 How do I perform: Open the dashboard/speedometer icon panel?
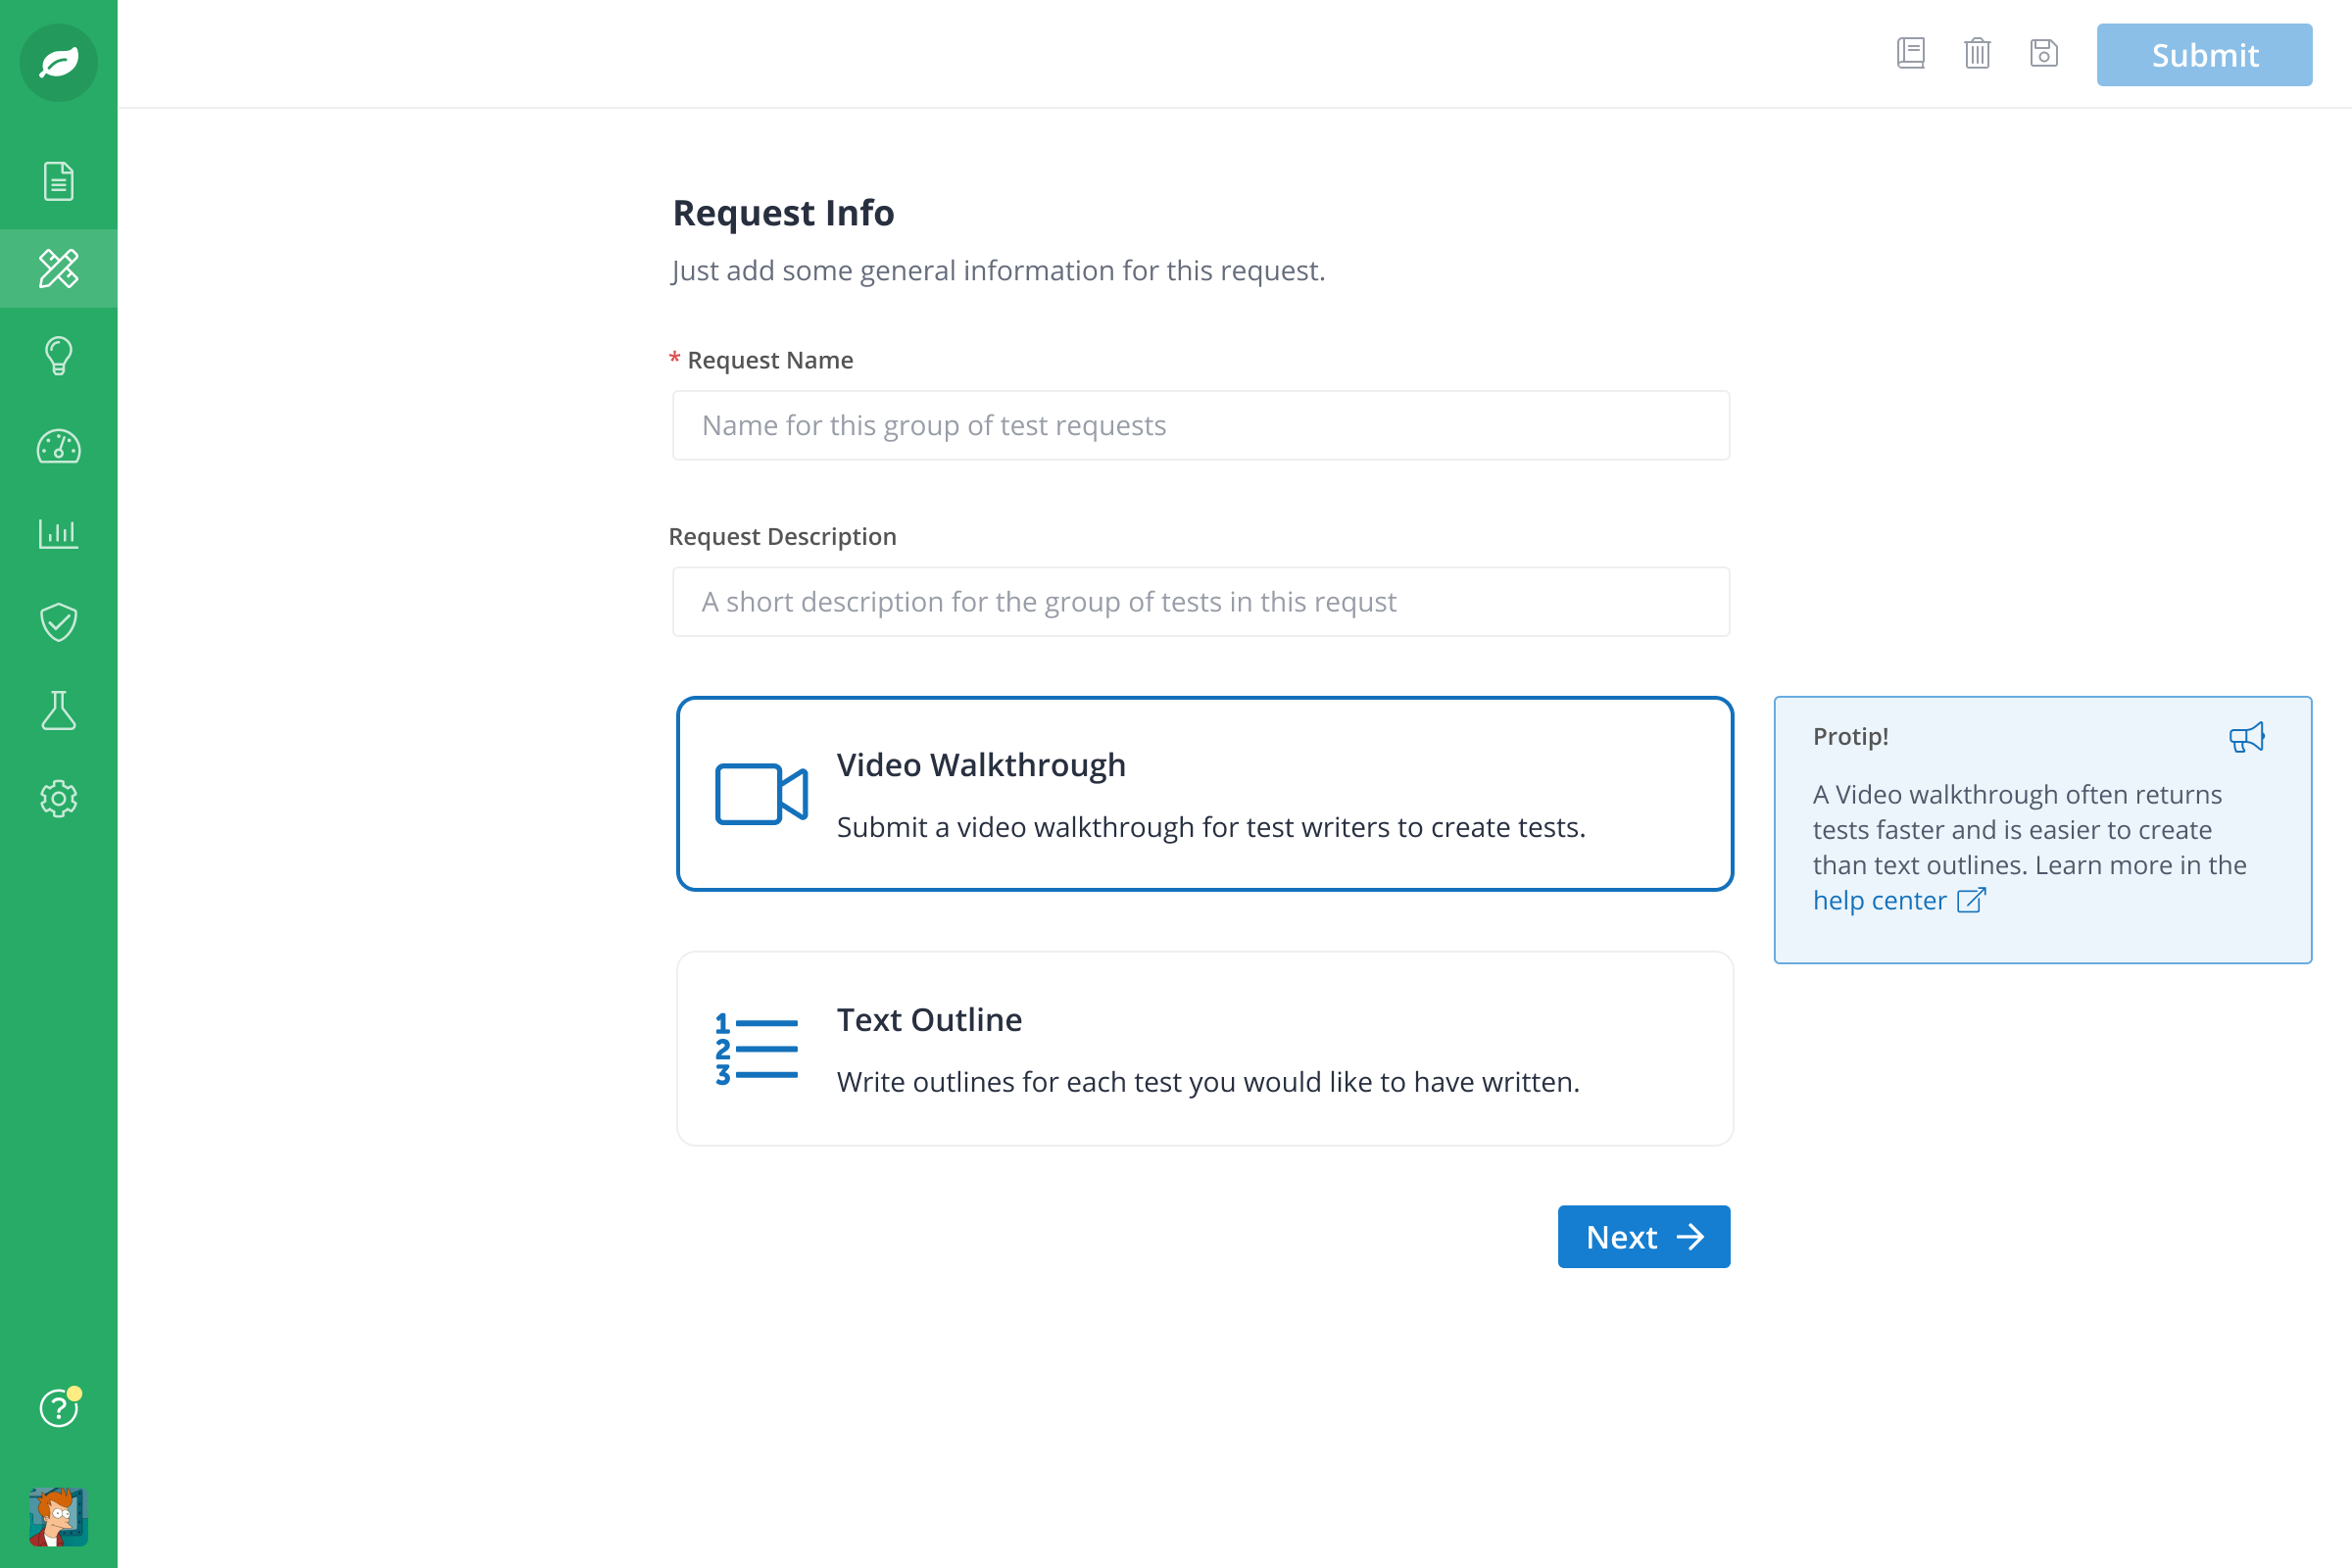pyautogui.click(x=58, y=446)
